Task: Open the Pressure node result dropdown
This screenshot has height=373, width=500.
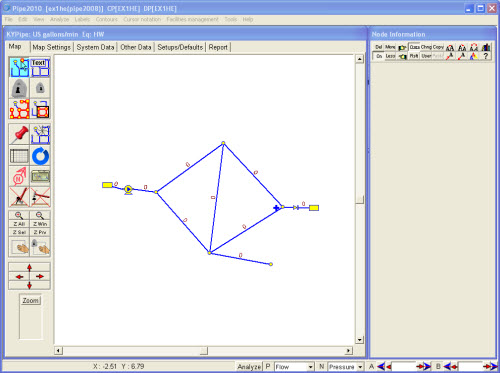Action: (x=360, y=367)
